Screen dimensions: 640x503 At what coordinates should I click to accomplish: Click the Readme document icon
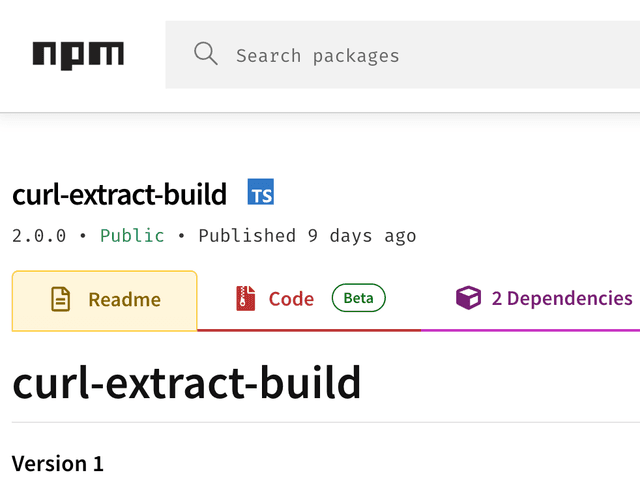point(62,299)
